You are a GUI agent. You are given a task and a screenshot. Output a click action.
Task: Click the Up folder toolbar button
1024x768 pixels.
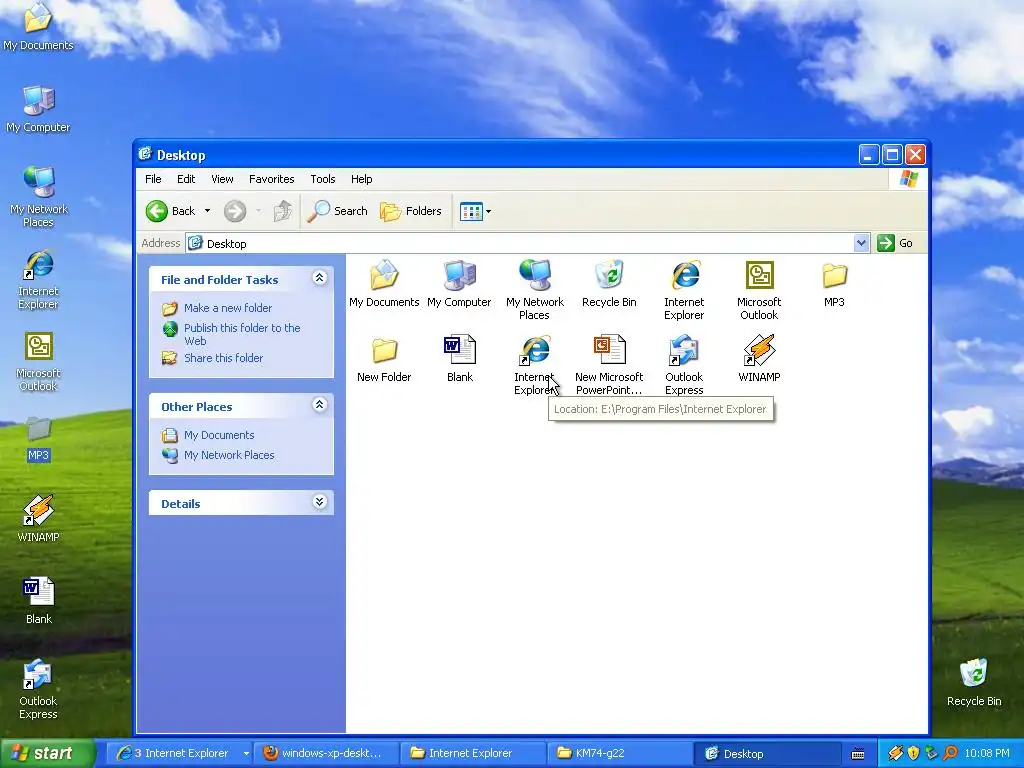click(283, 211)
